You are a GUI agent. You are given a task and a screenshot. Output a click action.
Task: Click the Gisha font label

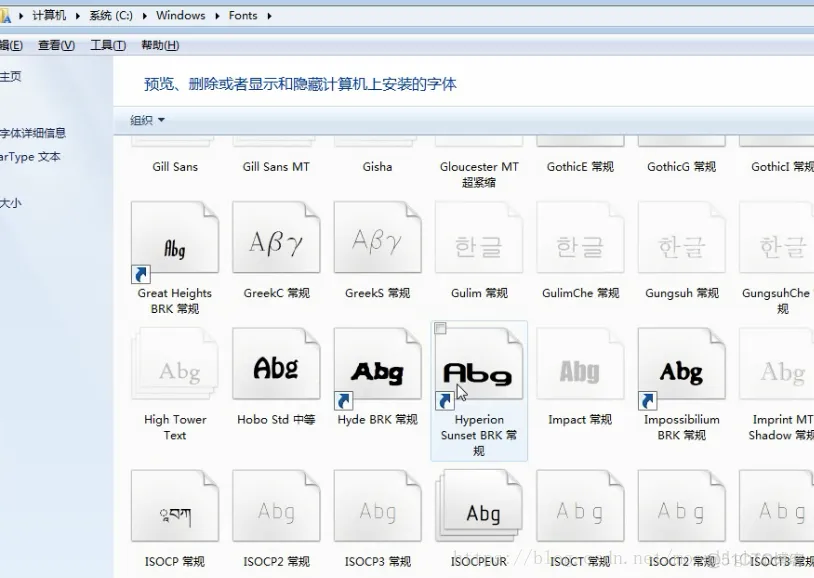click(x=377, y=167)
